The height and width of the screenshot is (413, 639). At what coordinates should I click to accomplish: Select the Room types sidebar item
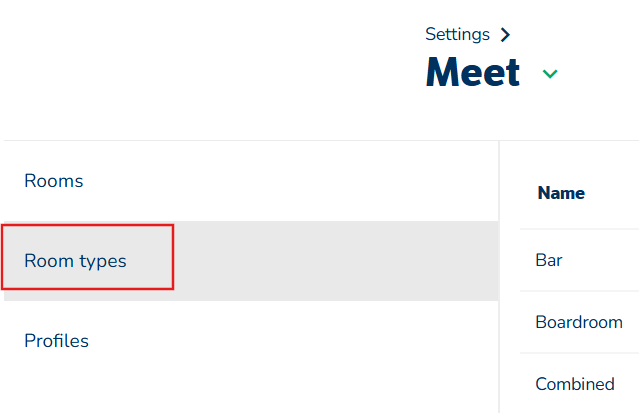click(x=75, y=261)
